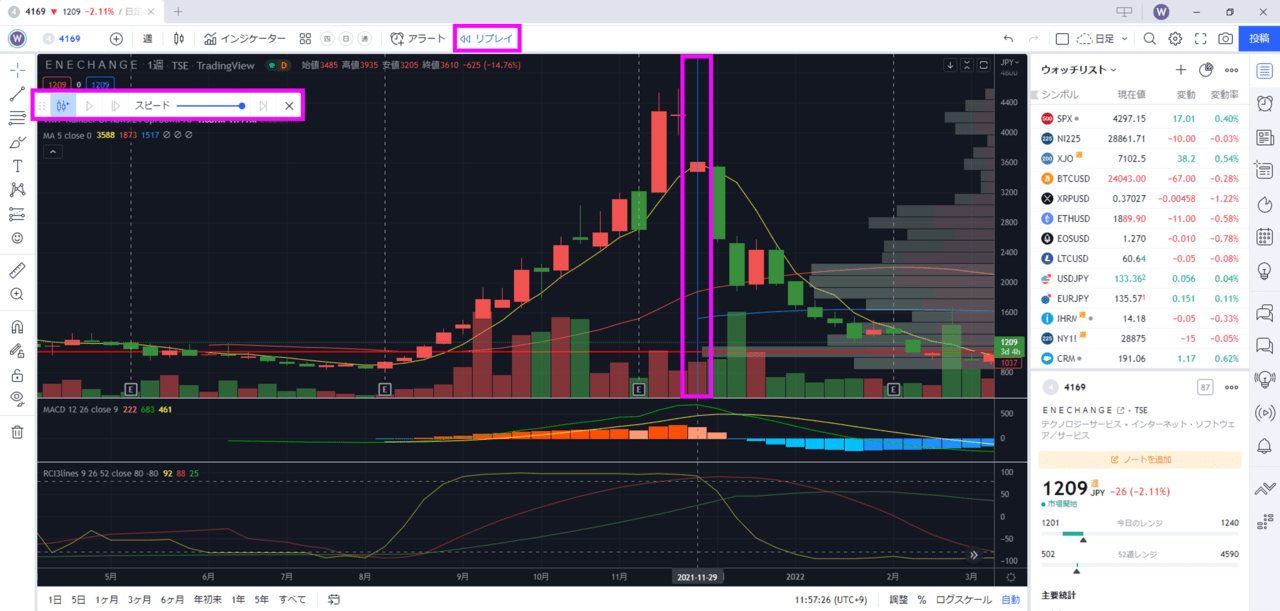Viewport: 1280px width, 611px height.
Task: Open the alerts alarm clock sidebar icon
Action: pyautogui.click(x=1265, y=103)
